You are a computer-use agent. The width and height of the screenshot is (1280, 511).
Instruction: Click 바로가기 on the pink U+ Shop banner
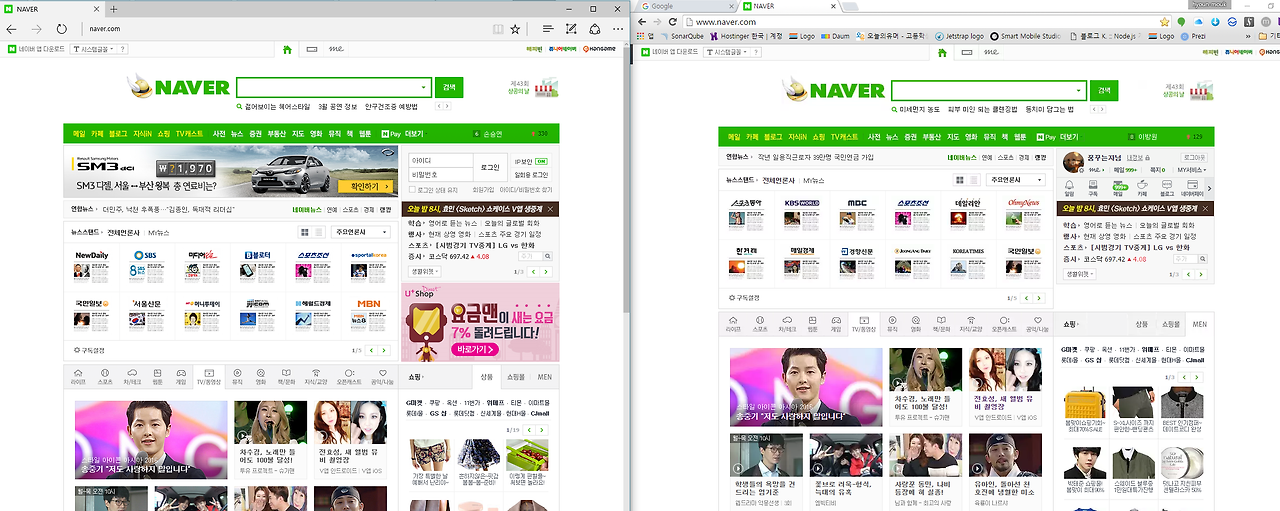click(x=474, y=350)
